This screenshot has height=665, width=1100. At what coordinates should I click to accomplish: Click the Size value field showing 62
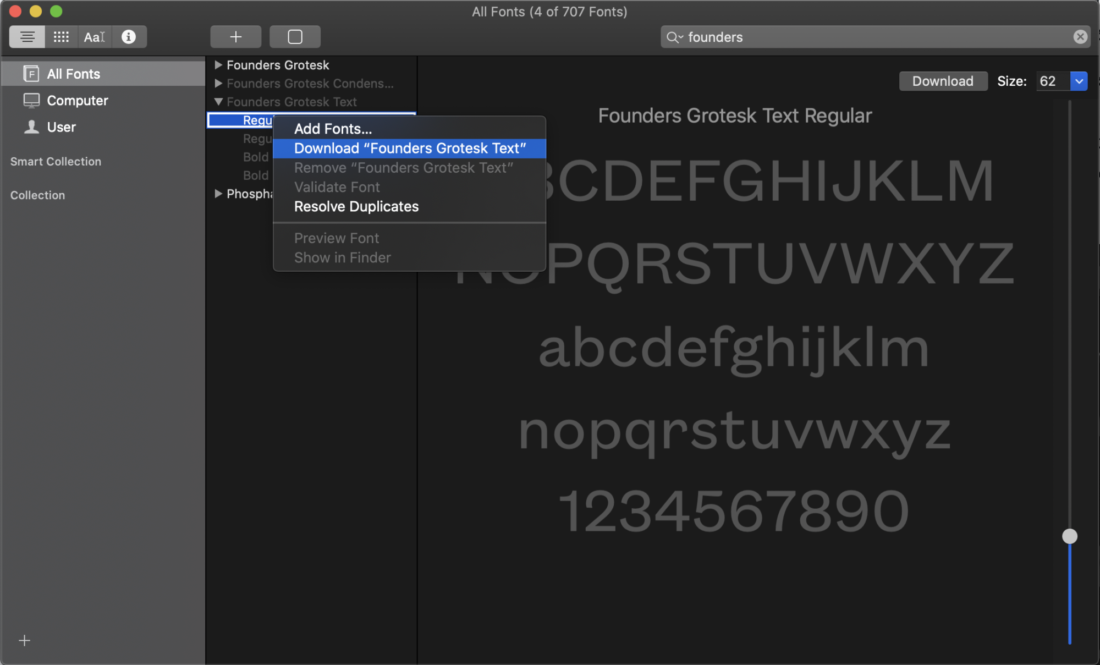1053,81
